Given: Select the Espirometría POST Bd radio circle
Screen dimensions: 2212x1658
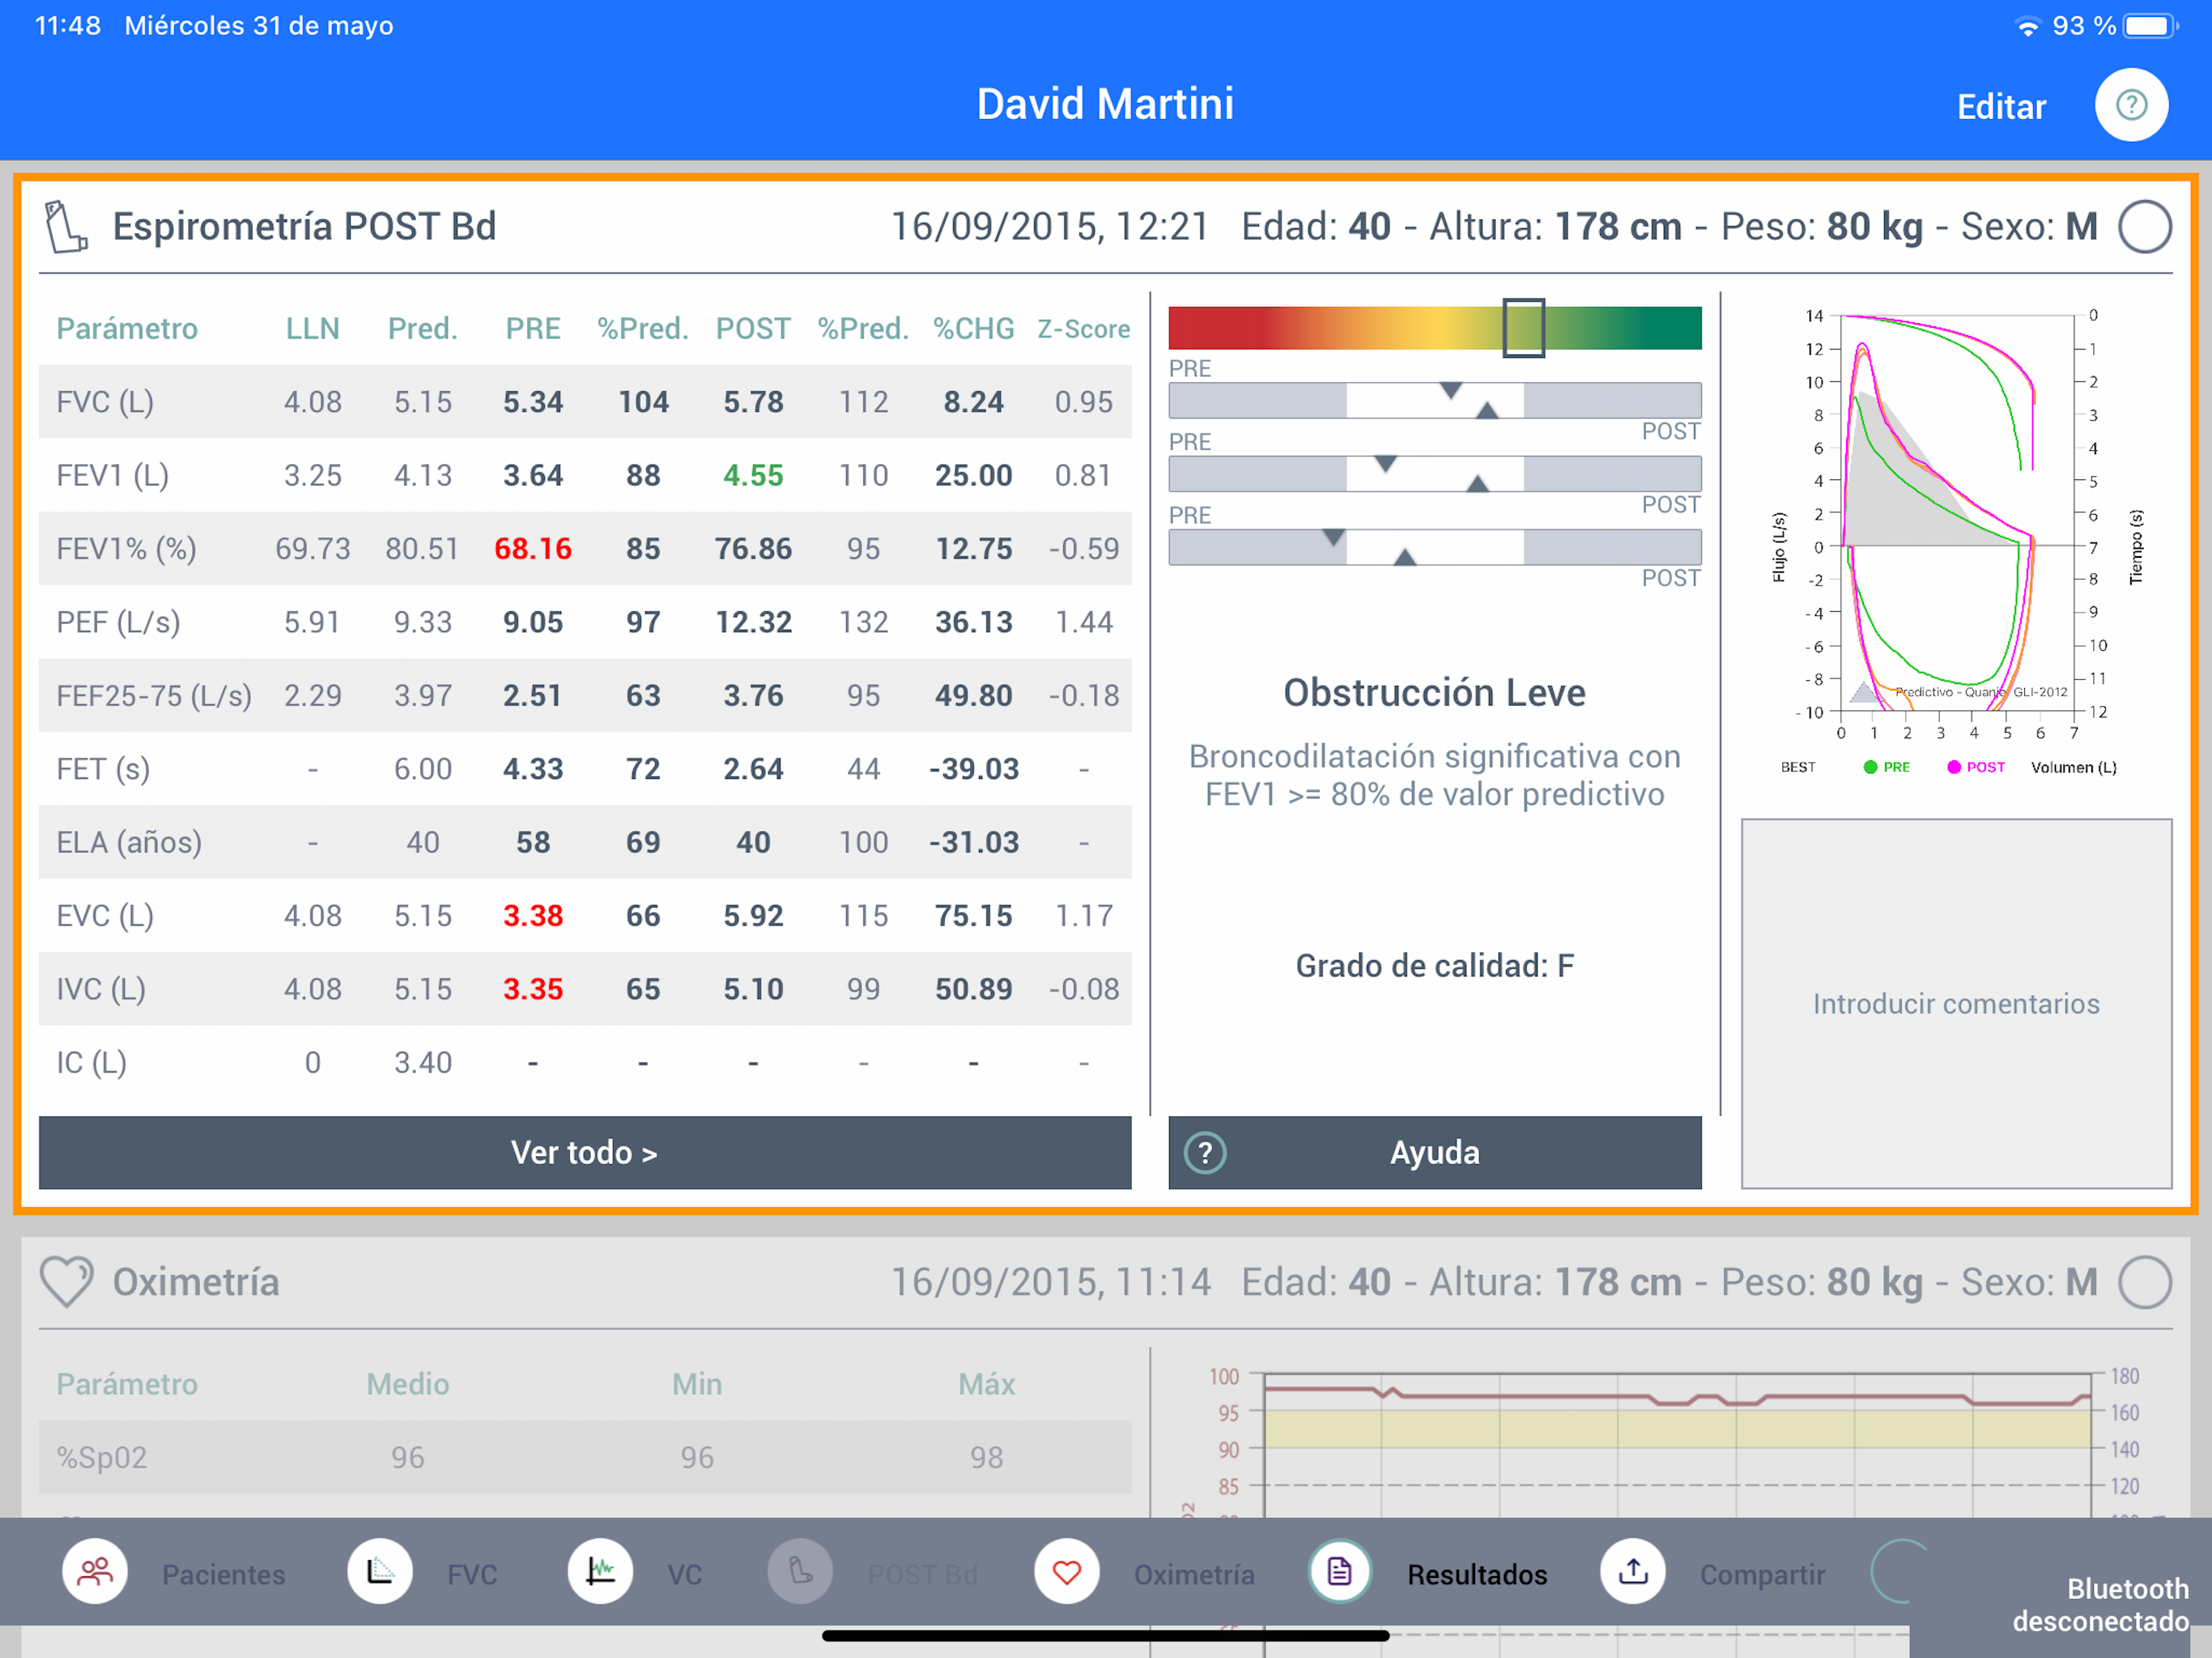Looking at the screenshot, I should 2144,227.
